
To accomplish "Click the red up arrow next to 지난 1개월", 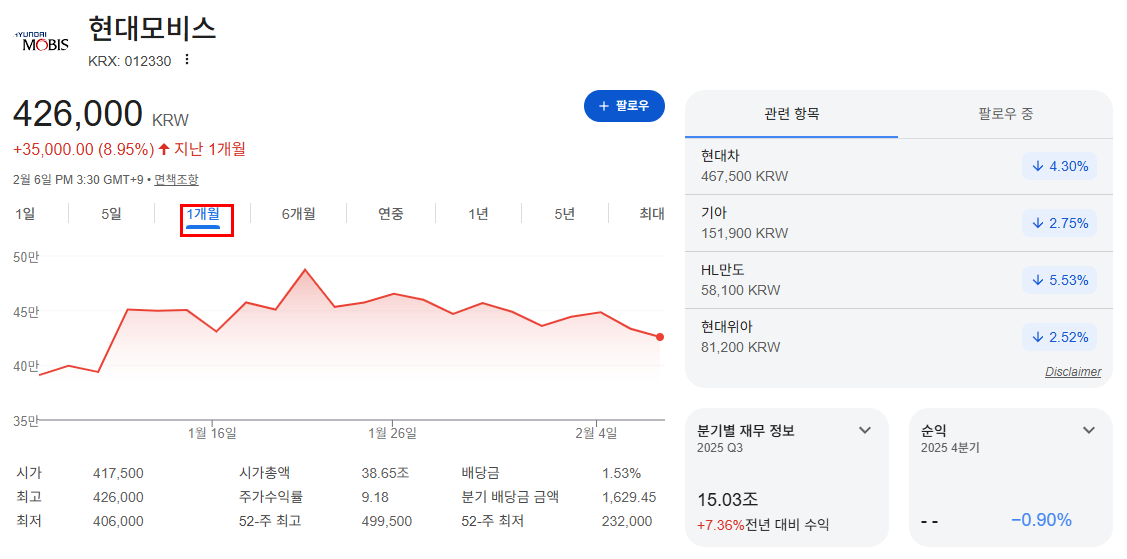I will coord(164,149).
